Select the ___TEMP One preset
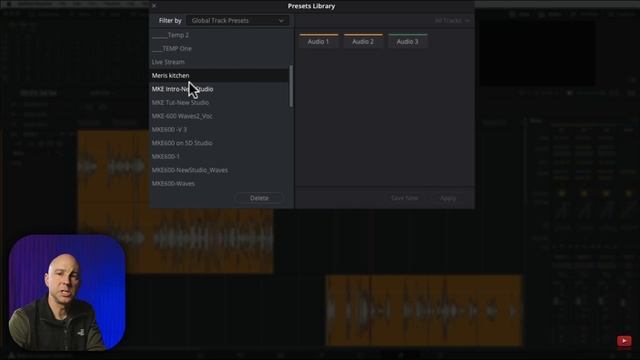 [220, 49]
